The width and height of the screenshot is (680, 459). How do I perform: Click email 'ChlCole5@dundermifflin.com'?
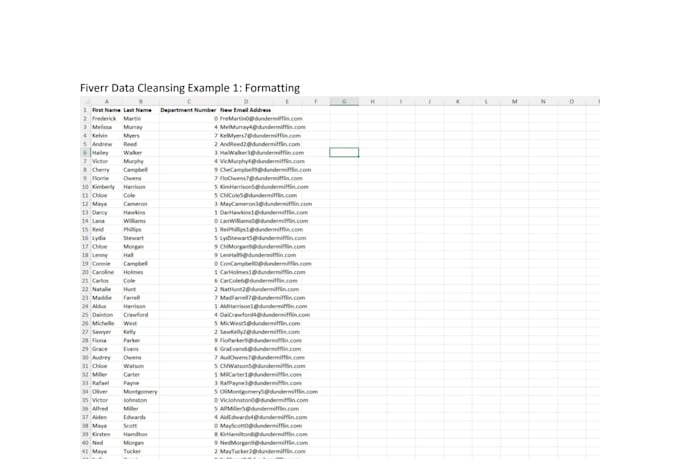[258, 195]
